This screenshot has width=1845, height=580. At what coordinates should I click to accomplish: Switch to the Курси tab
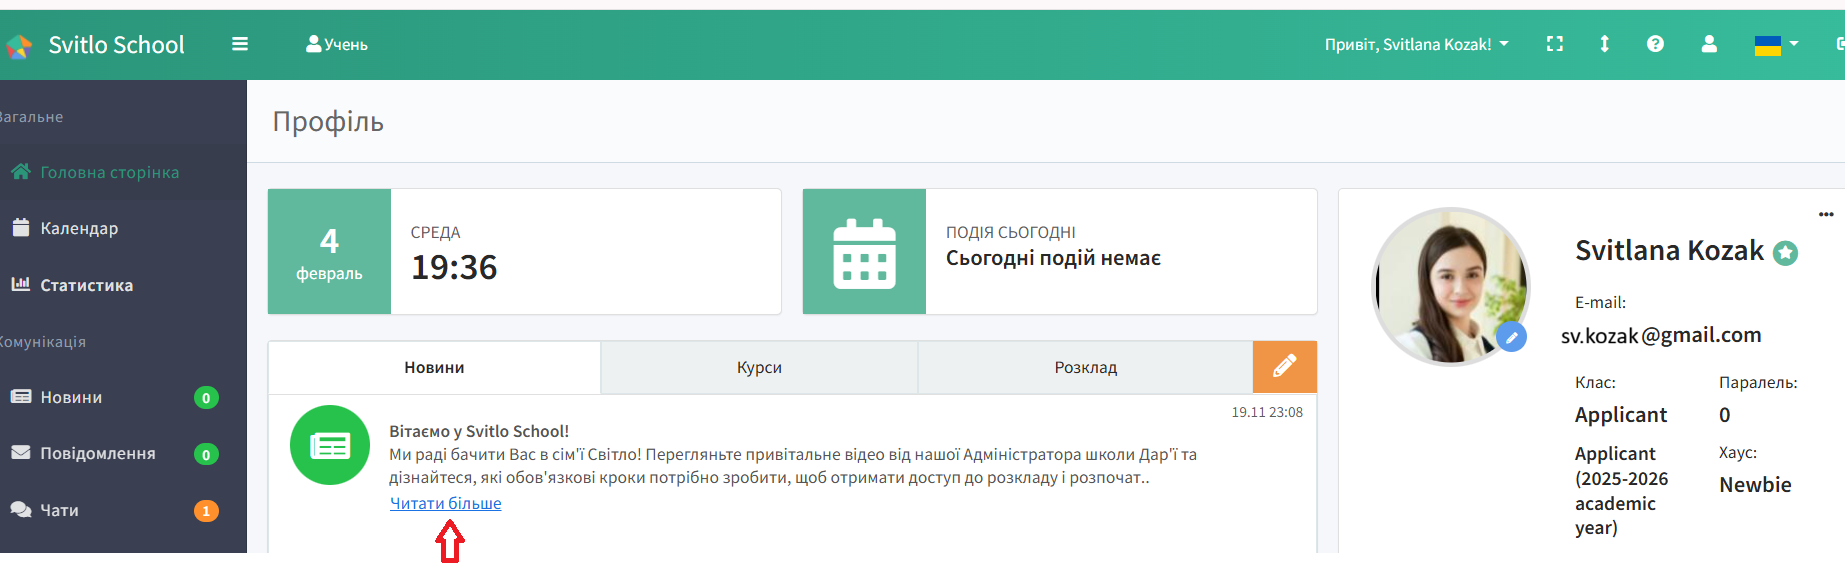[x=759, y=368]
